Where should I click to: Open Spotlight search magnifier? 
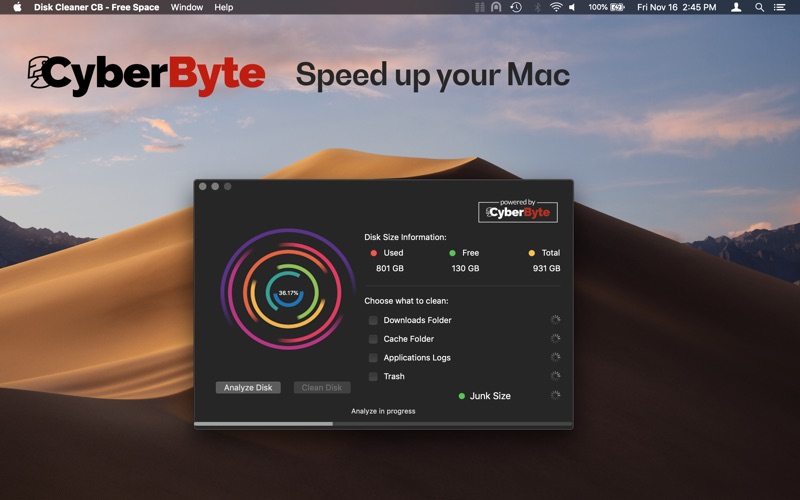(x=759, y=7)
